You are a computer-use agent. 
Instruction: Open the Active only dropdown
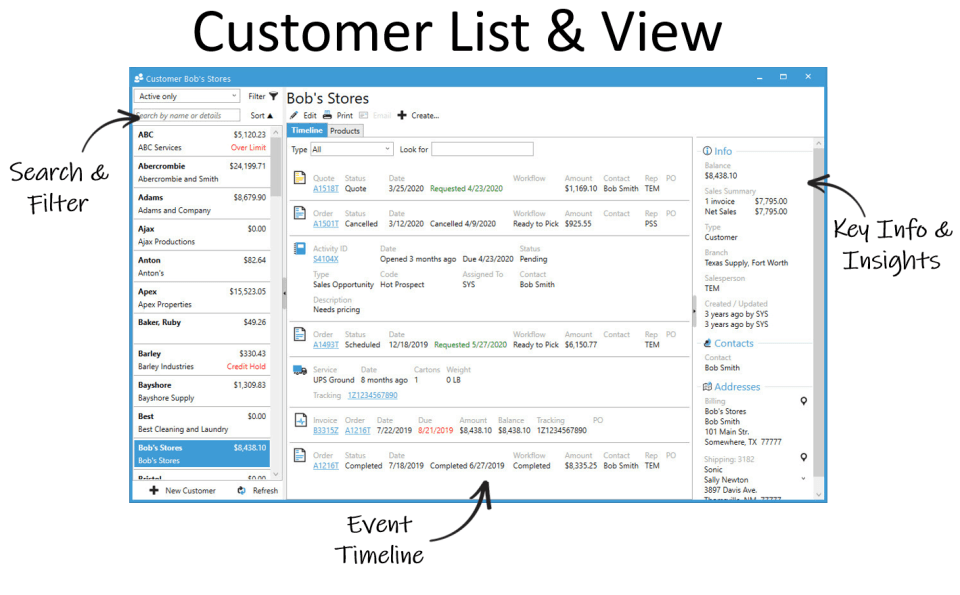coord(185,96)
